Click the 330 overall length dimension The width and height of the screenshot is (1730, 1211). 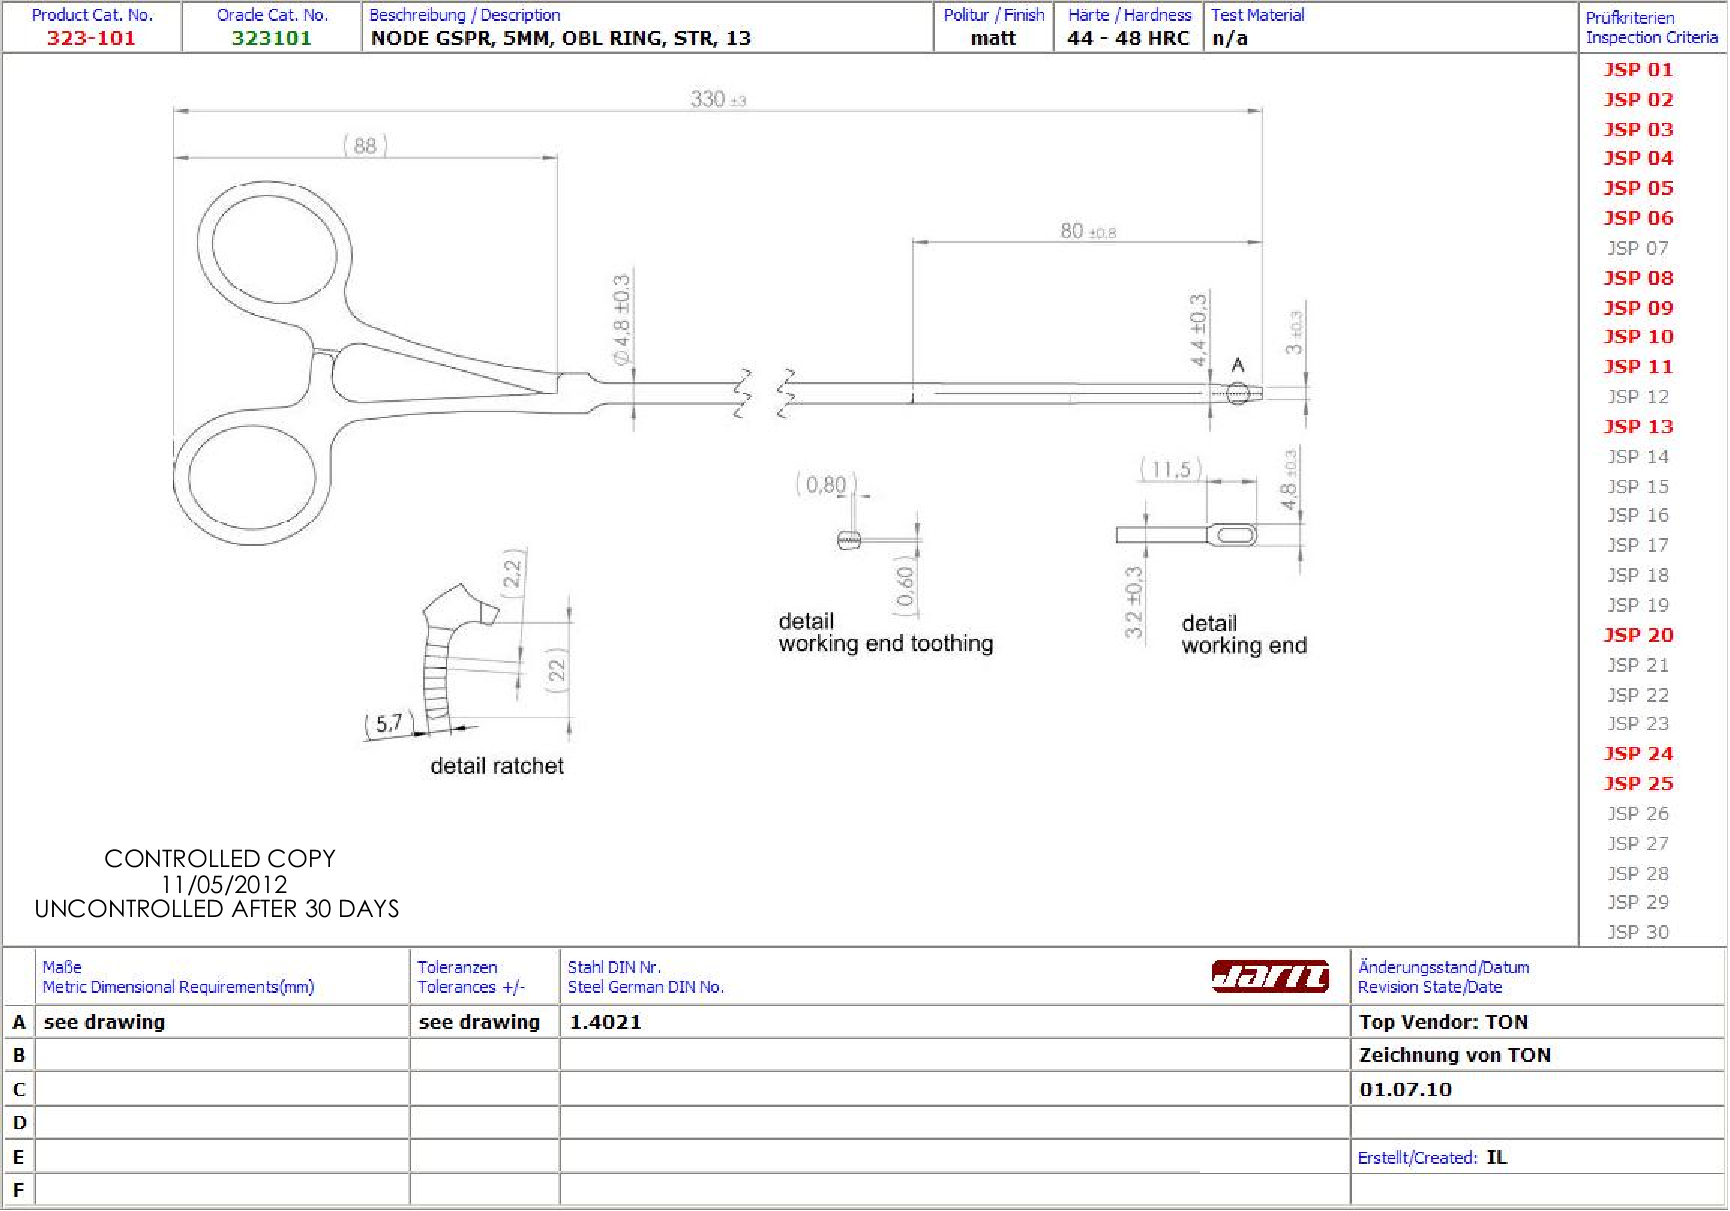point(708,99)
